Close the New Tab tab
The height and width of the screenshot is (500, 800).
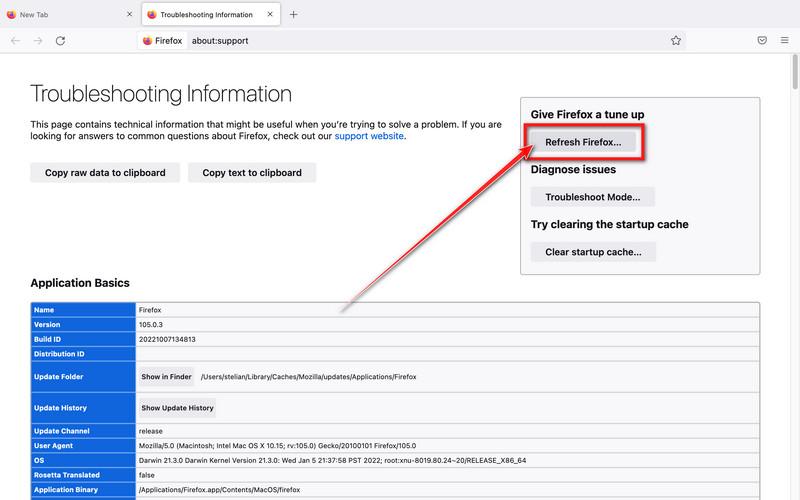(x=130, y=14)
